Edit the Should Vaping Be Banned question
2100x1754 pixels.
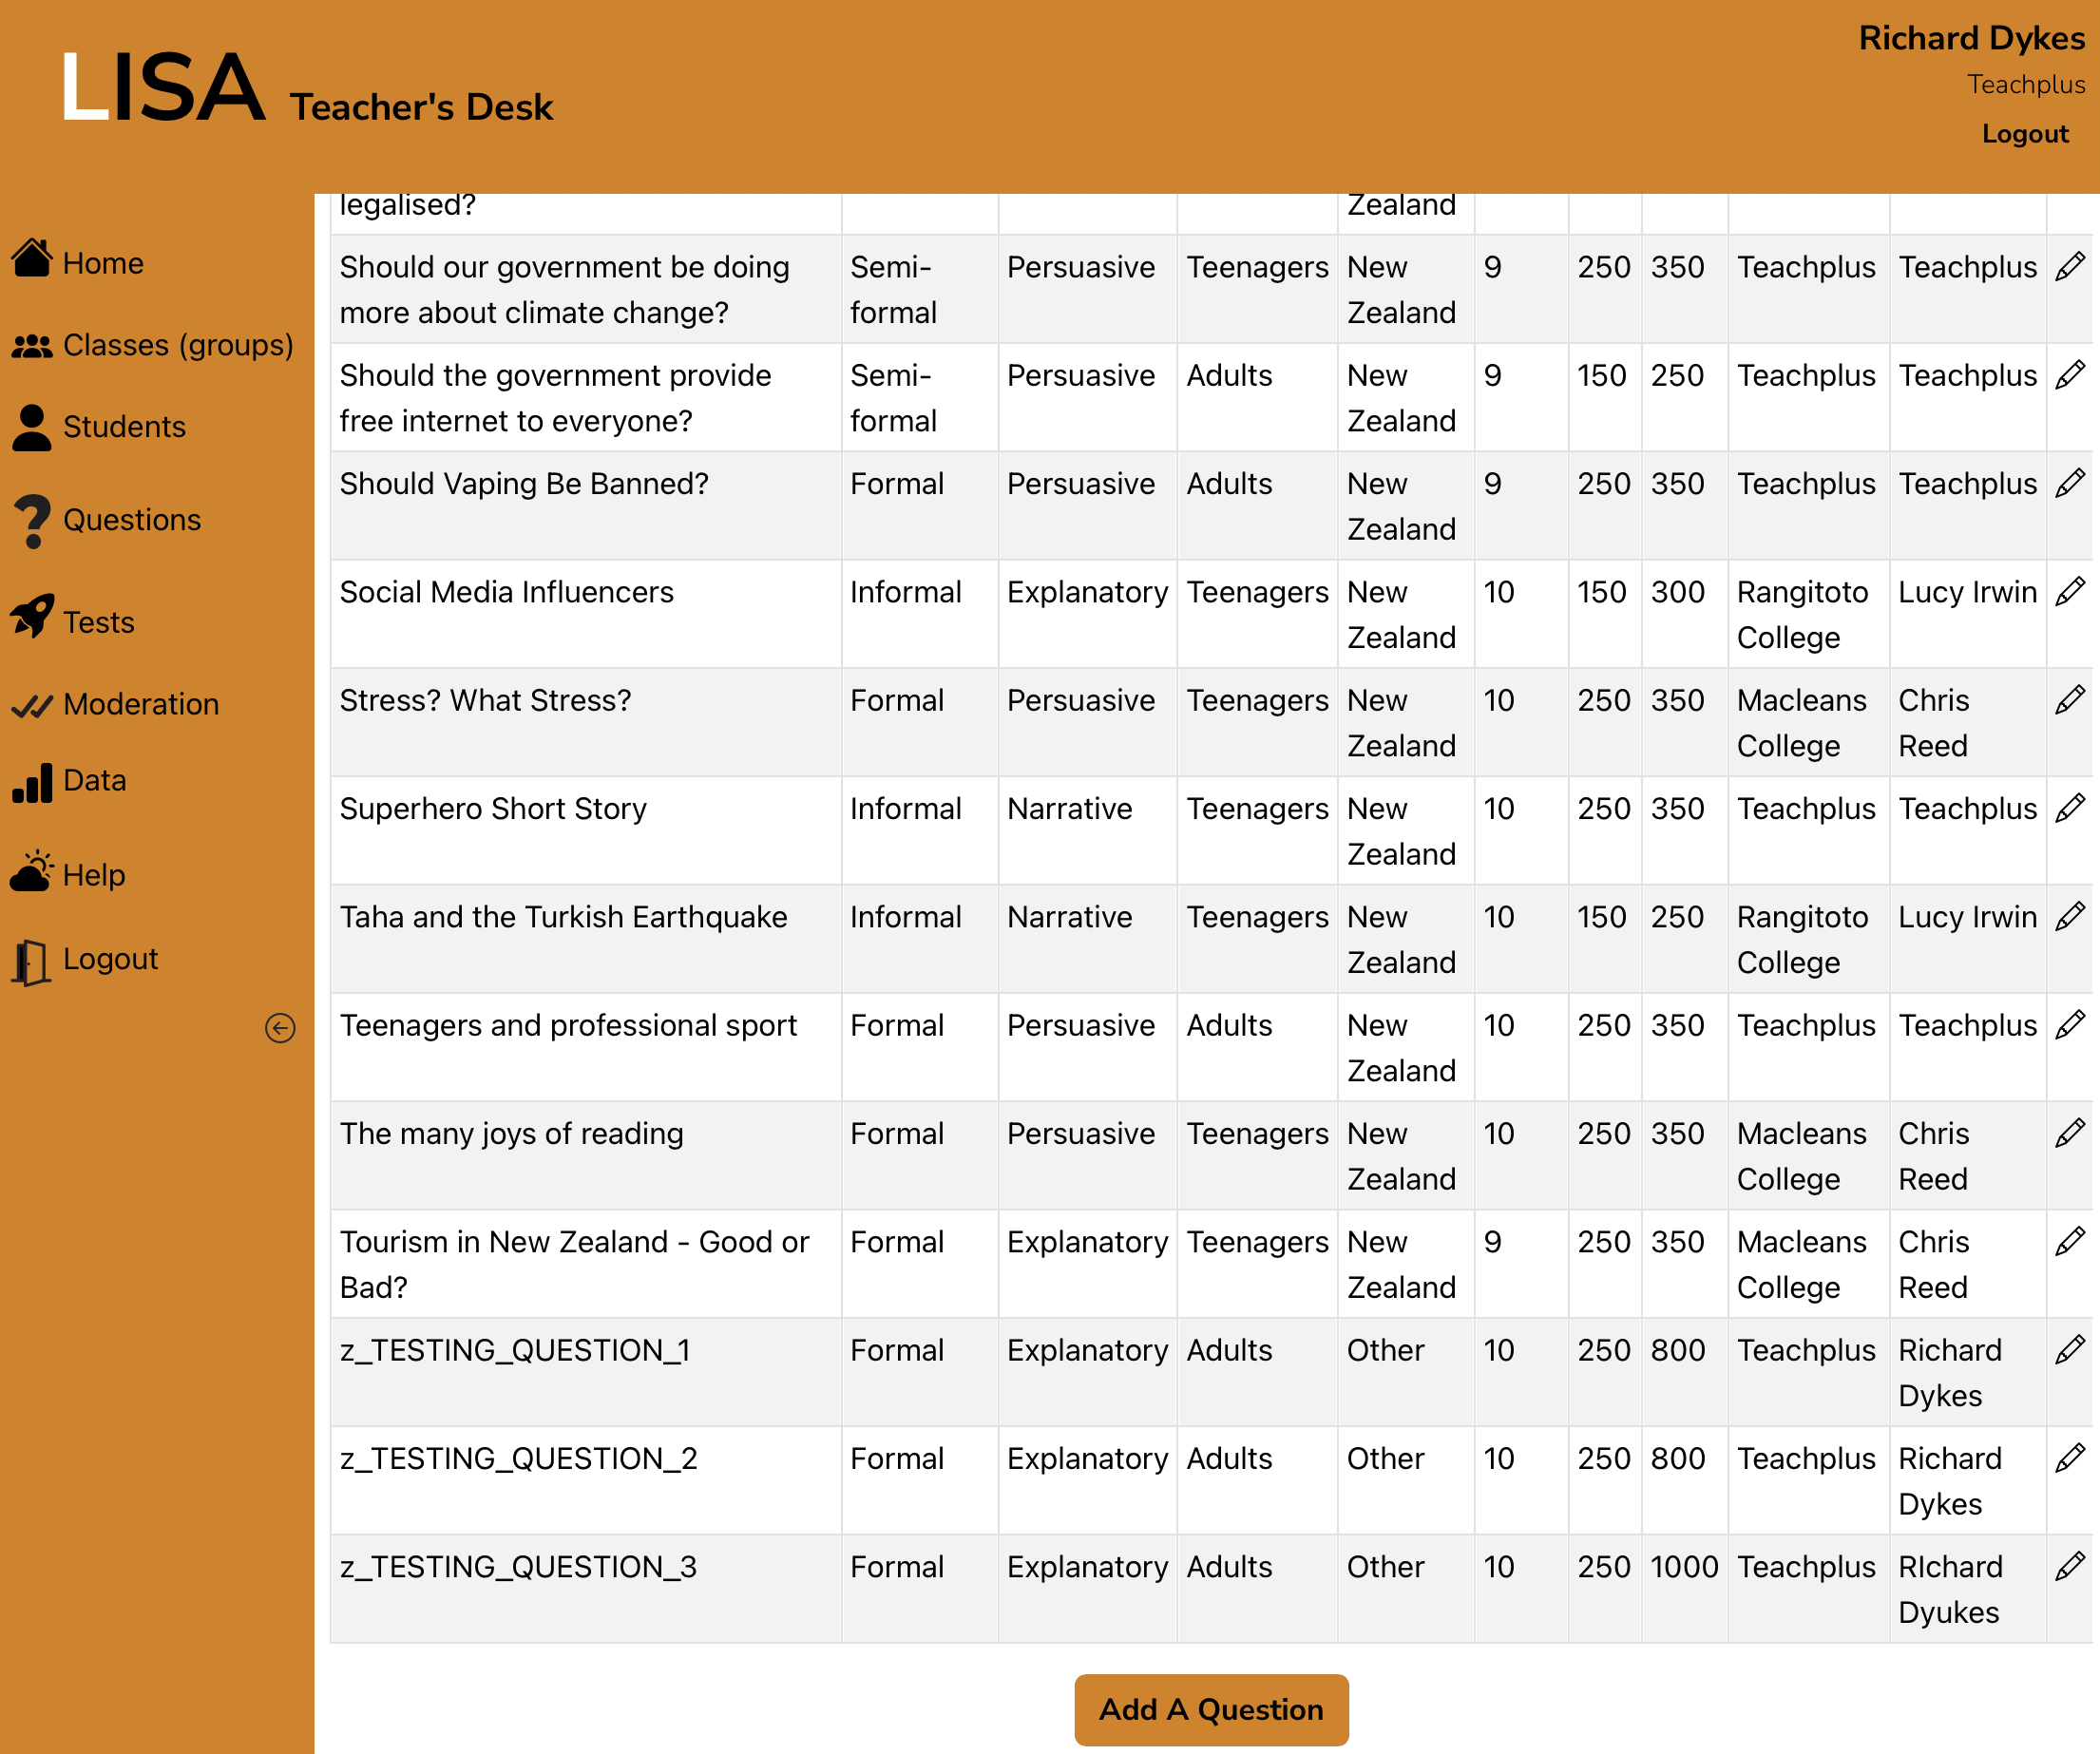point(2069,484)
